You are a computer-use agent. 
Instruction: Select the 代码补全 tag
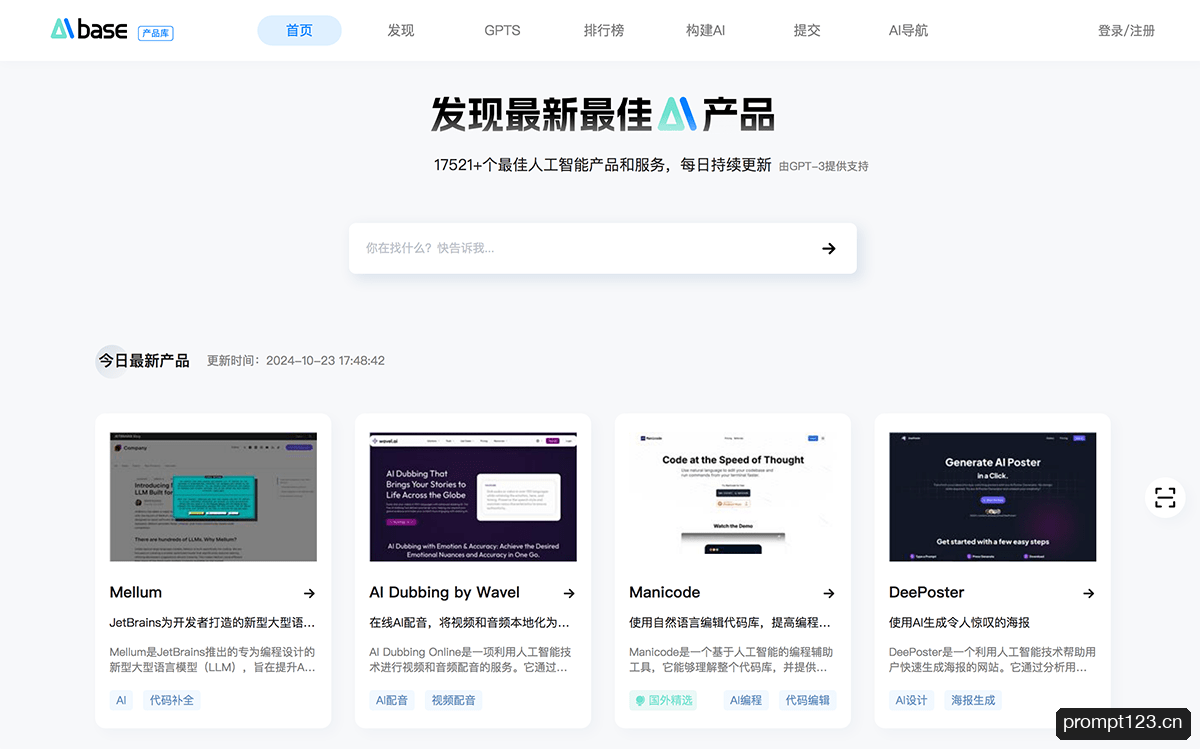pos(172,700)
